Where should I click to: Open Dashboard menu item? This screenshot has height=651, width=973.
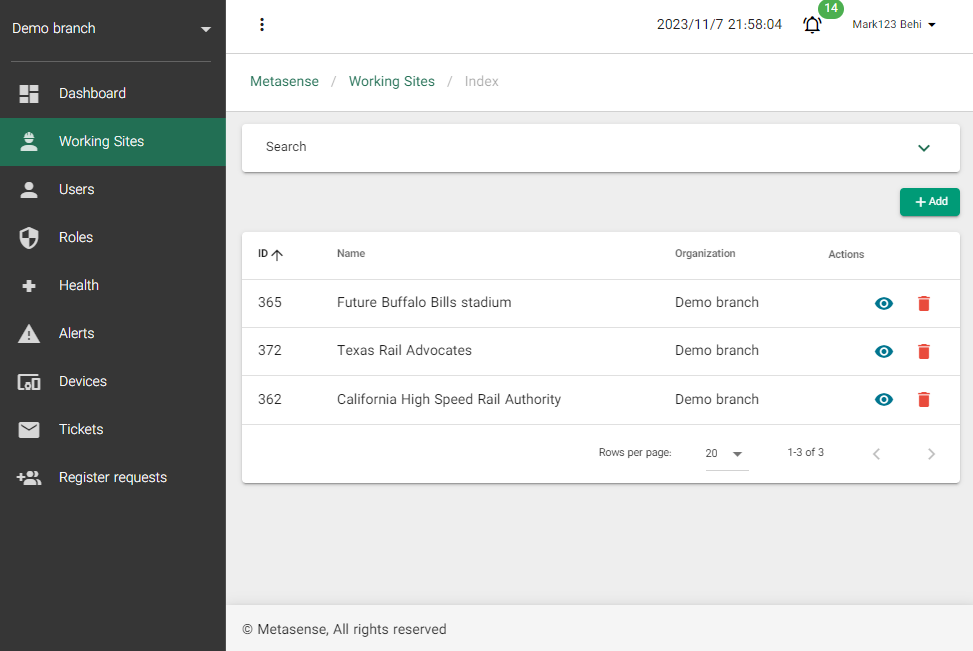[x=112, y=94]
